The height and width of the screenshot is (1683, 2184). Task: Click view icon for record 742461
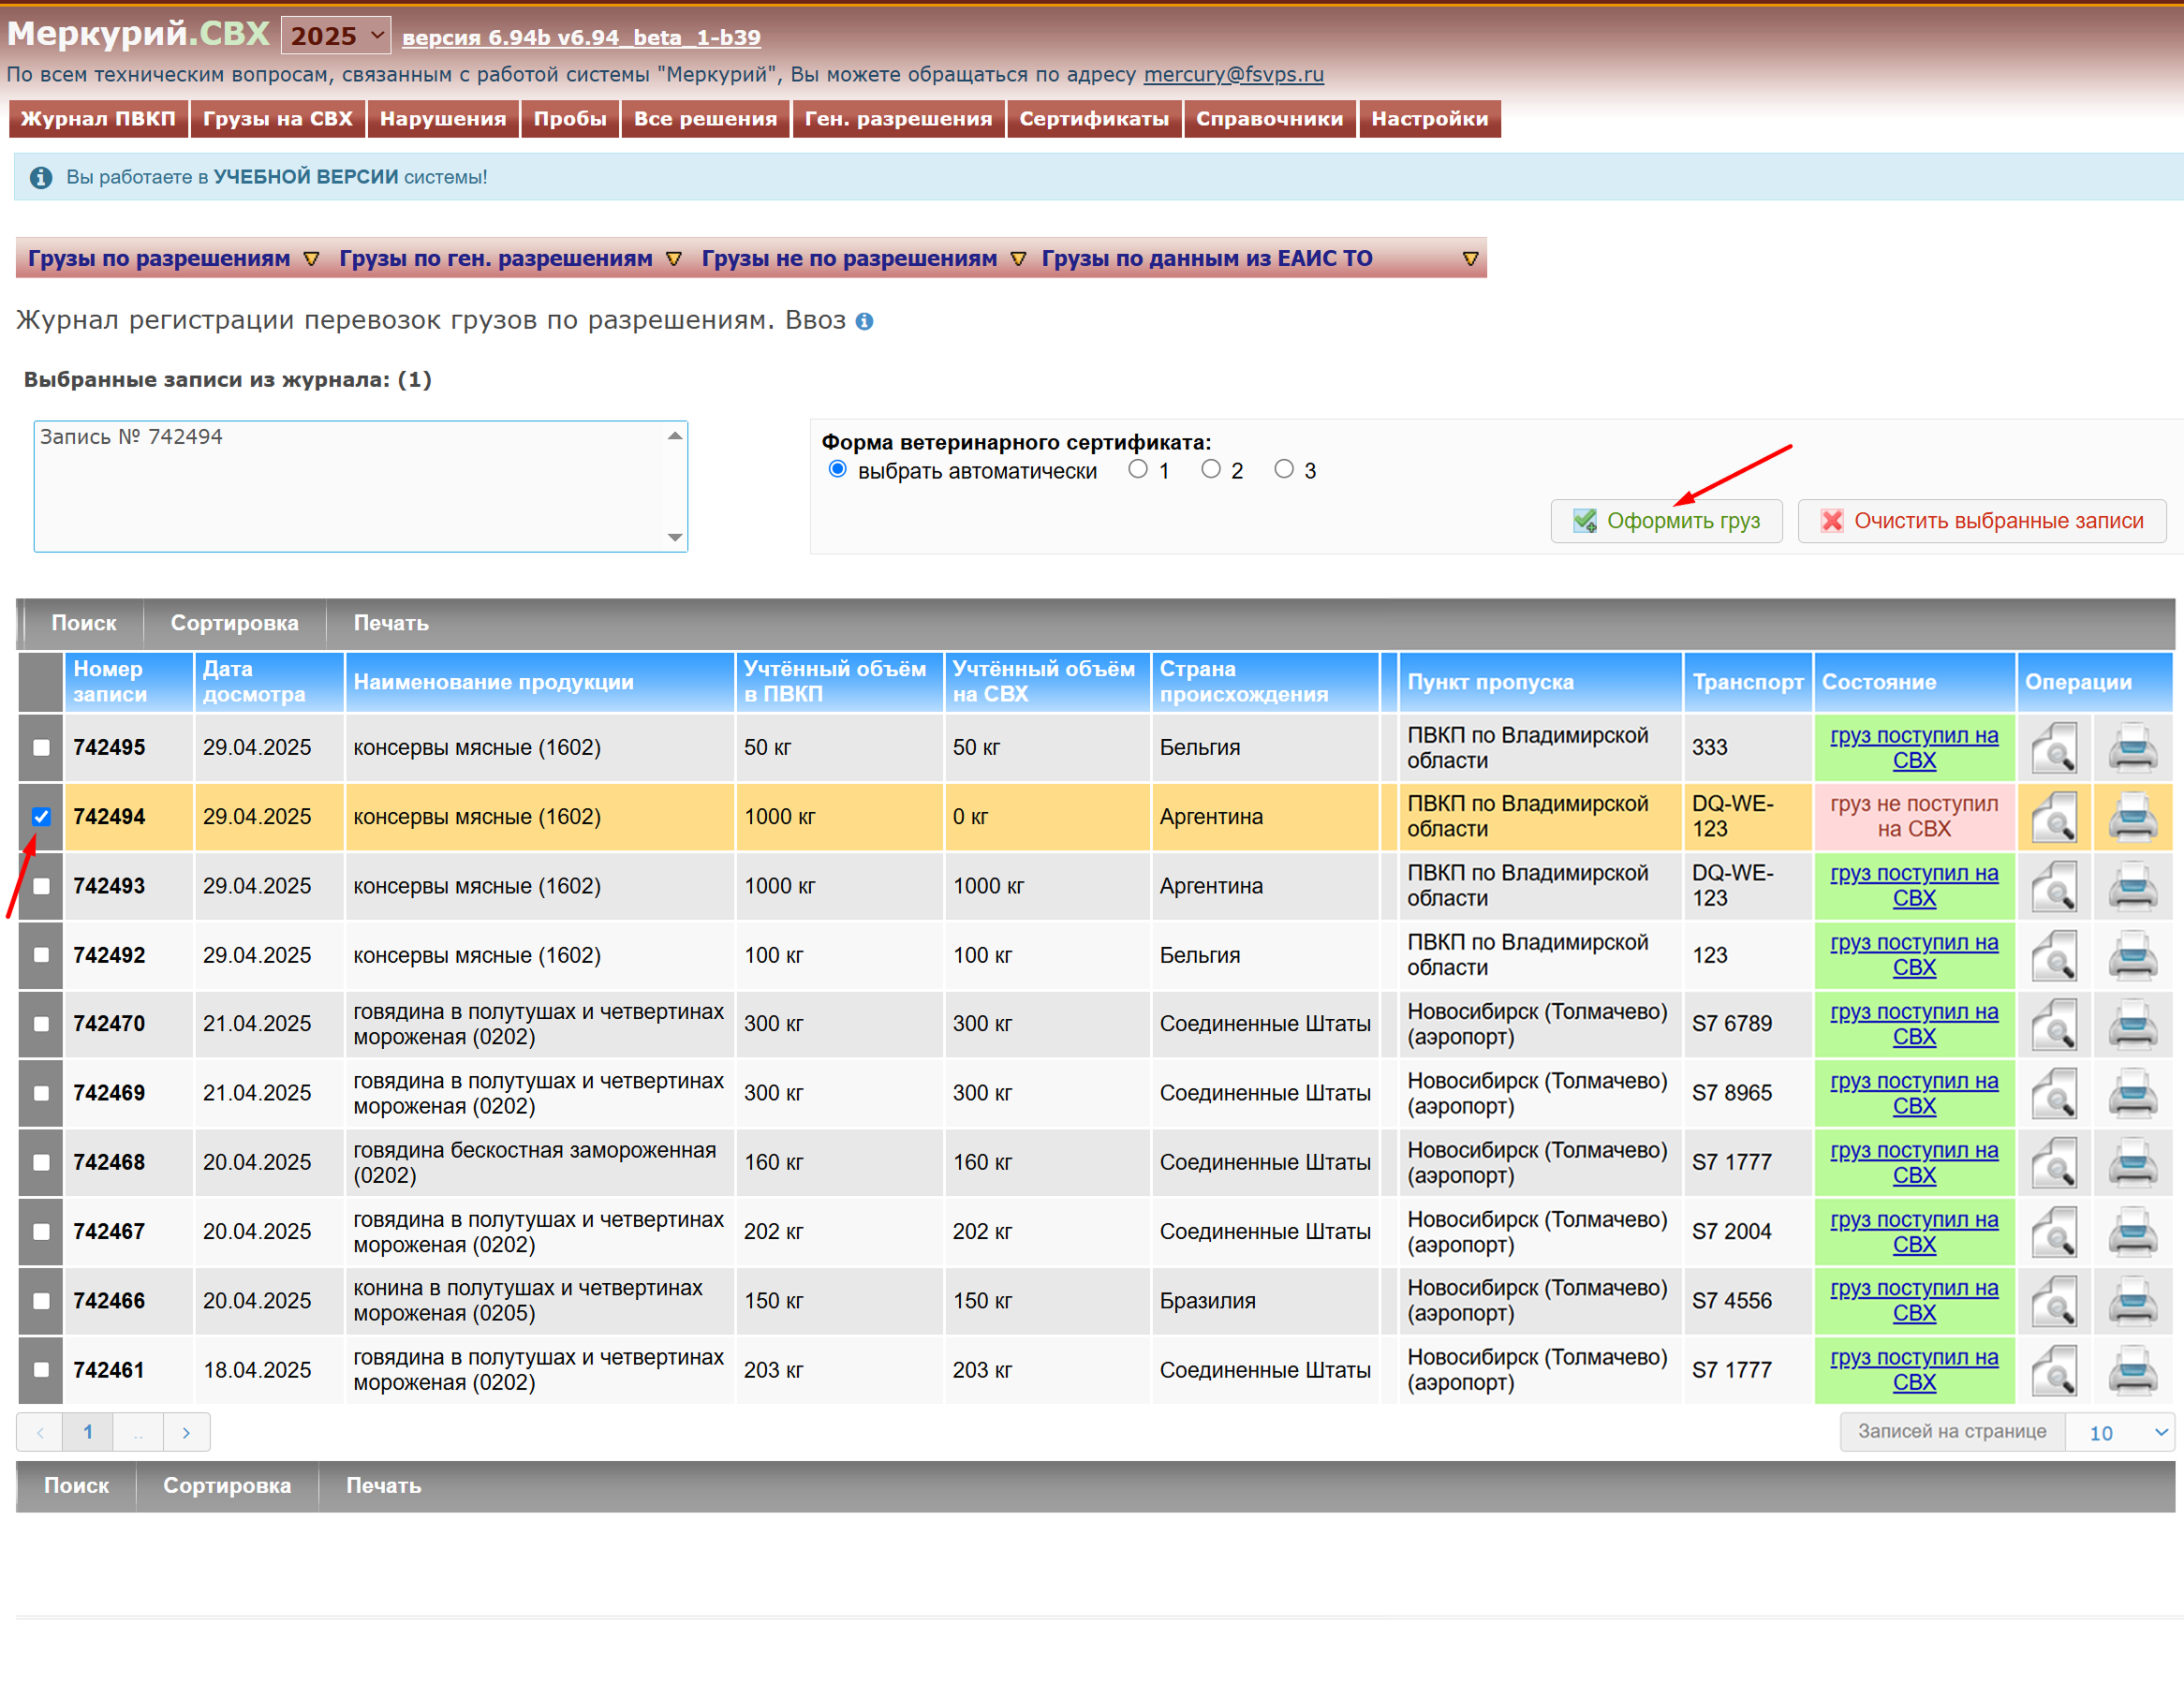click(x=2053, y=1370)
